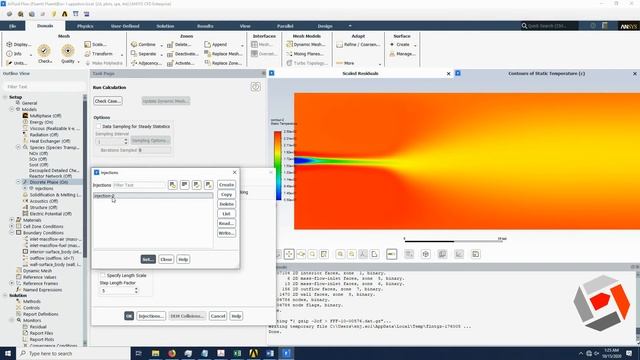This screenshot has height=360, width=640.
Task: Enable Data Sampling for Steady Statistics
Action: point(98,127)
